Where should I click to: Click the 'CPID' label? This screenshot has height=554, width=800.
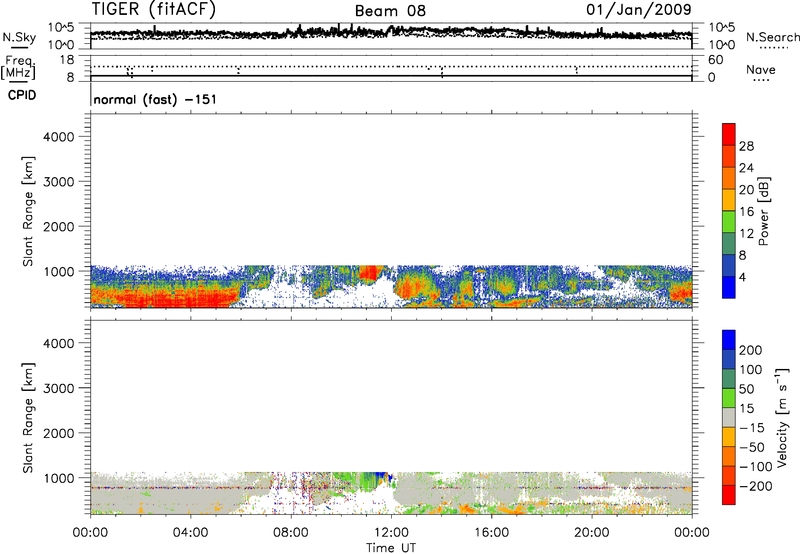tap(22, 95)
